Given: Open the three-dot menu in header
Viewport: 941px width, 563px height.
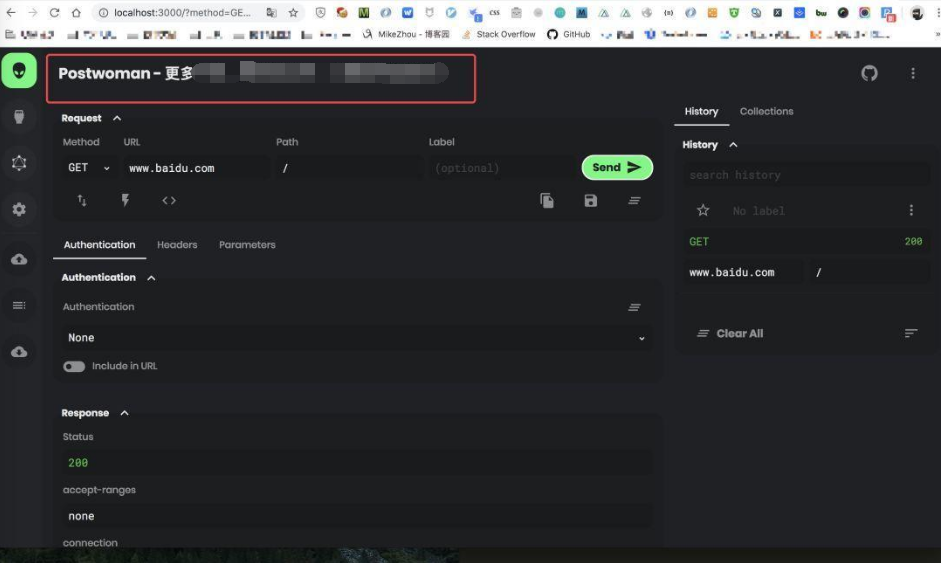Looking at the screenshot, I should point(913,73).
